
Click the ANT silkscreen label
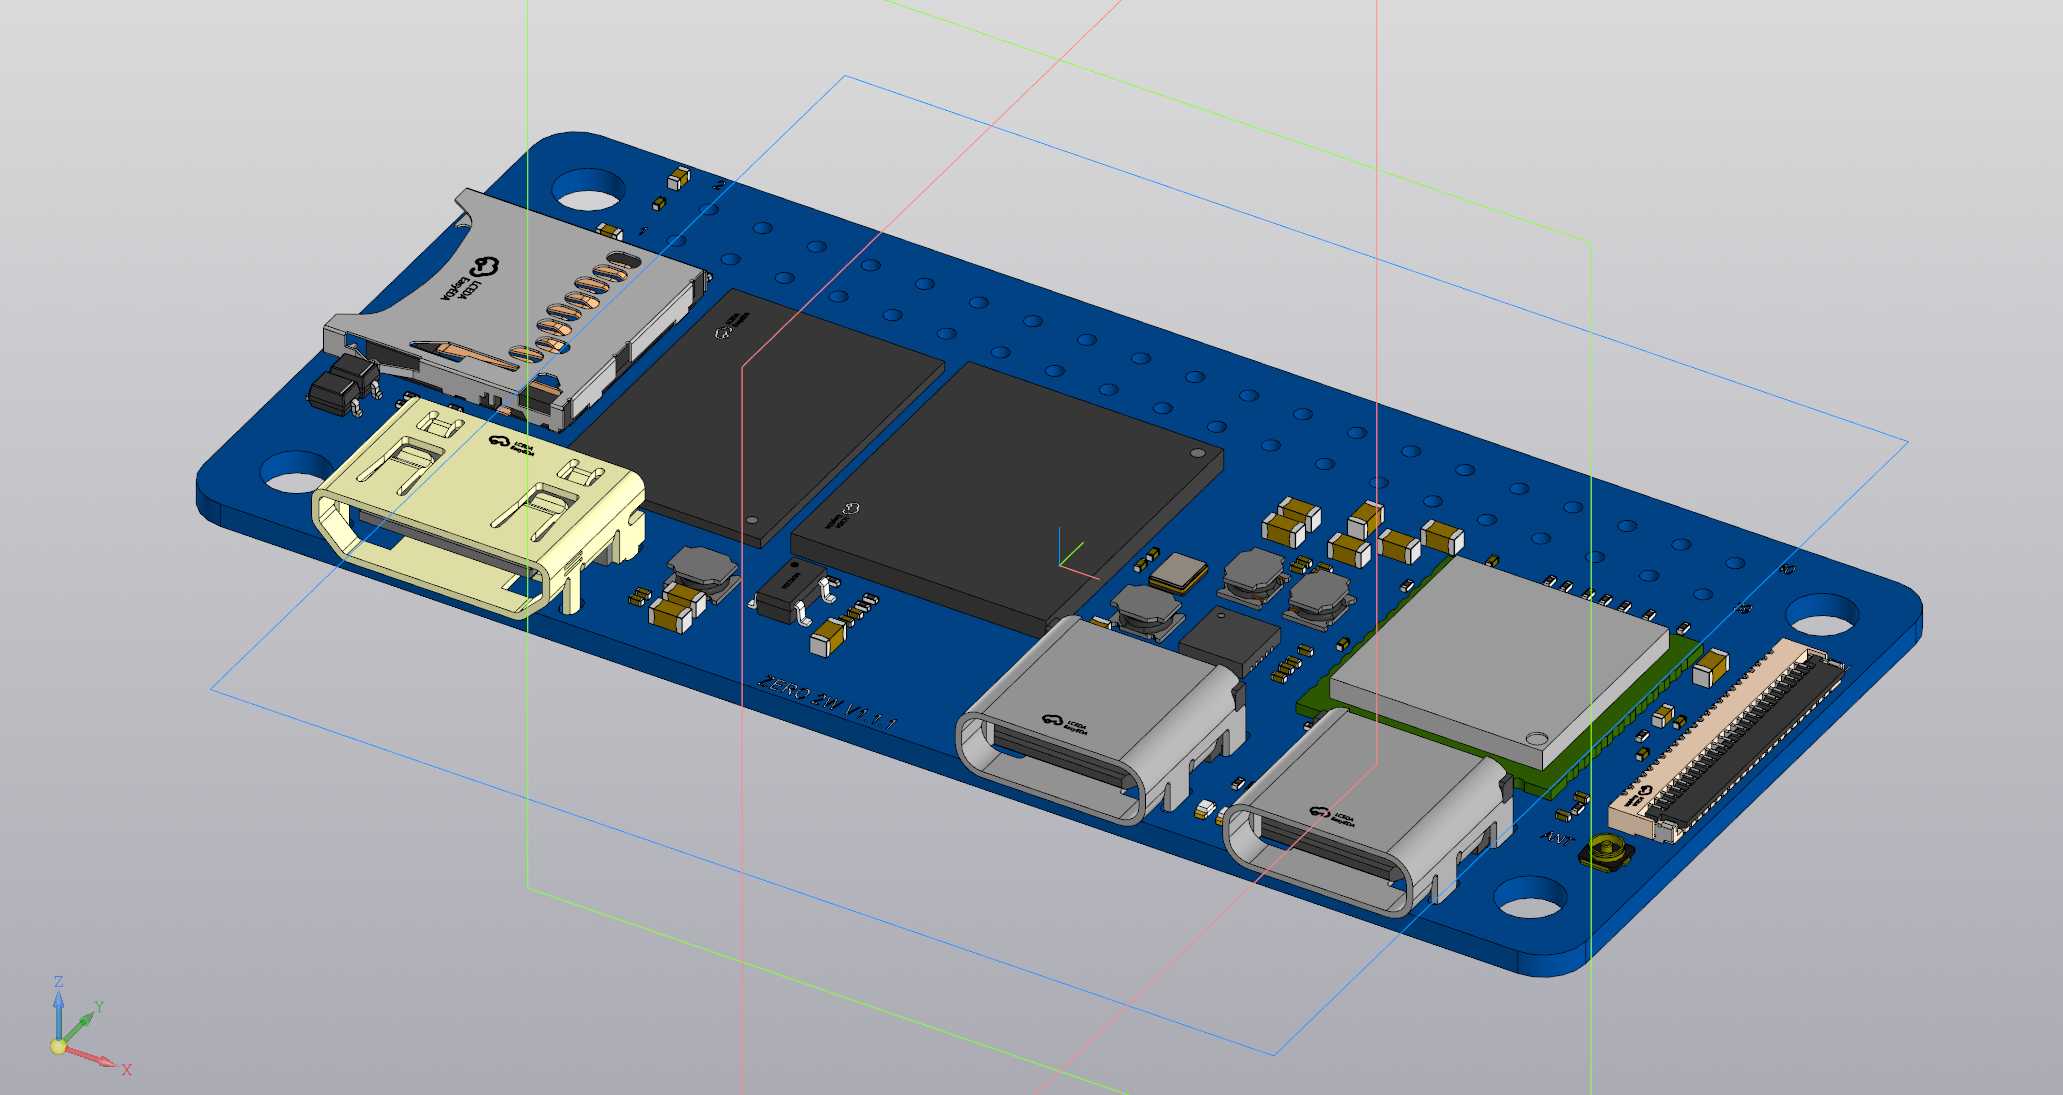[x=1558, y=837]
